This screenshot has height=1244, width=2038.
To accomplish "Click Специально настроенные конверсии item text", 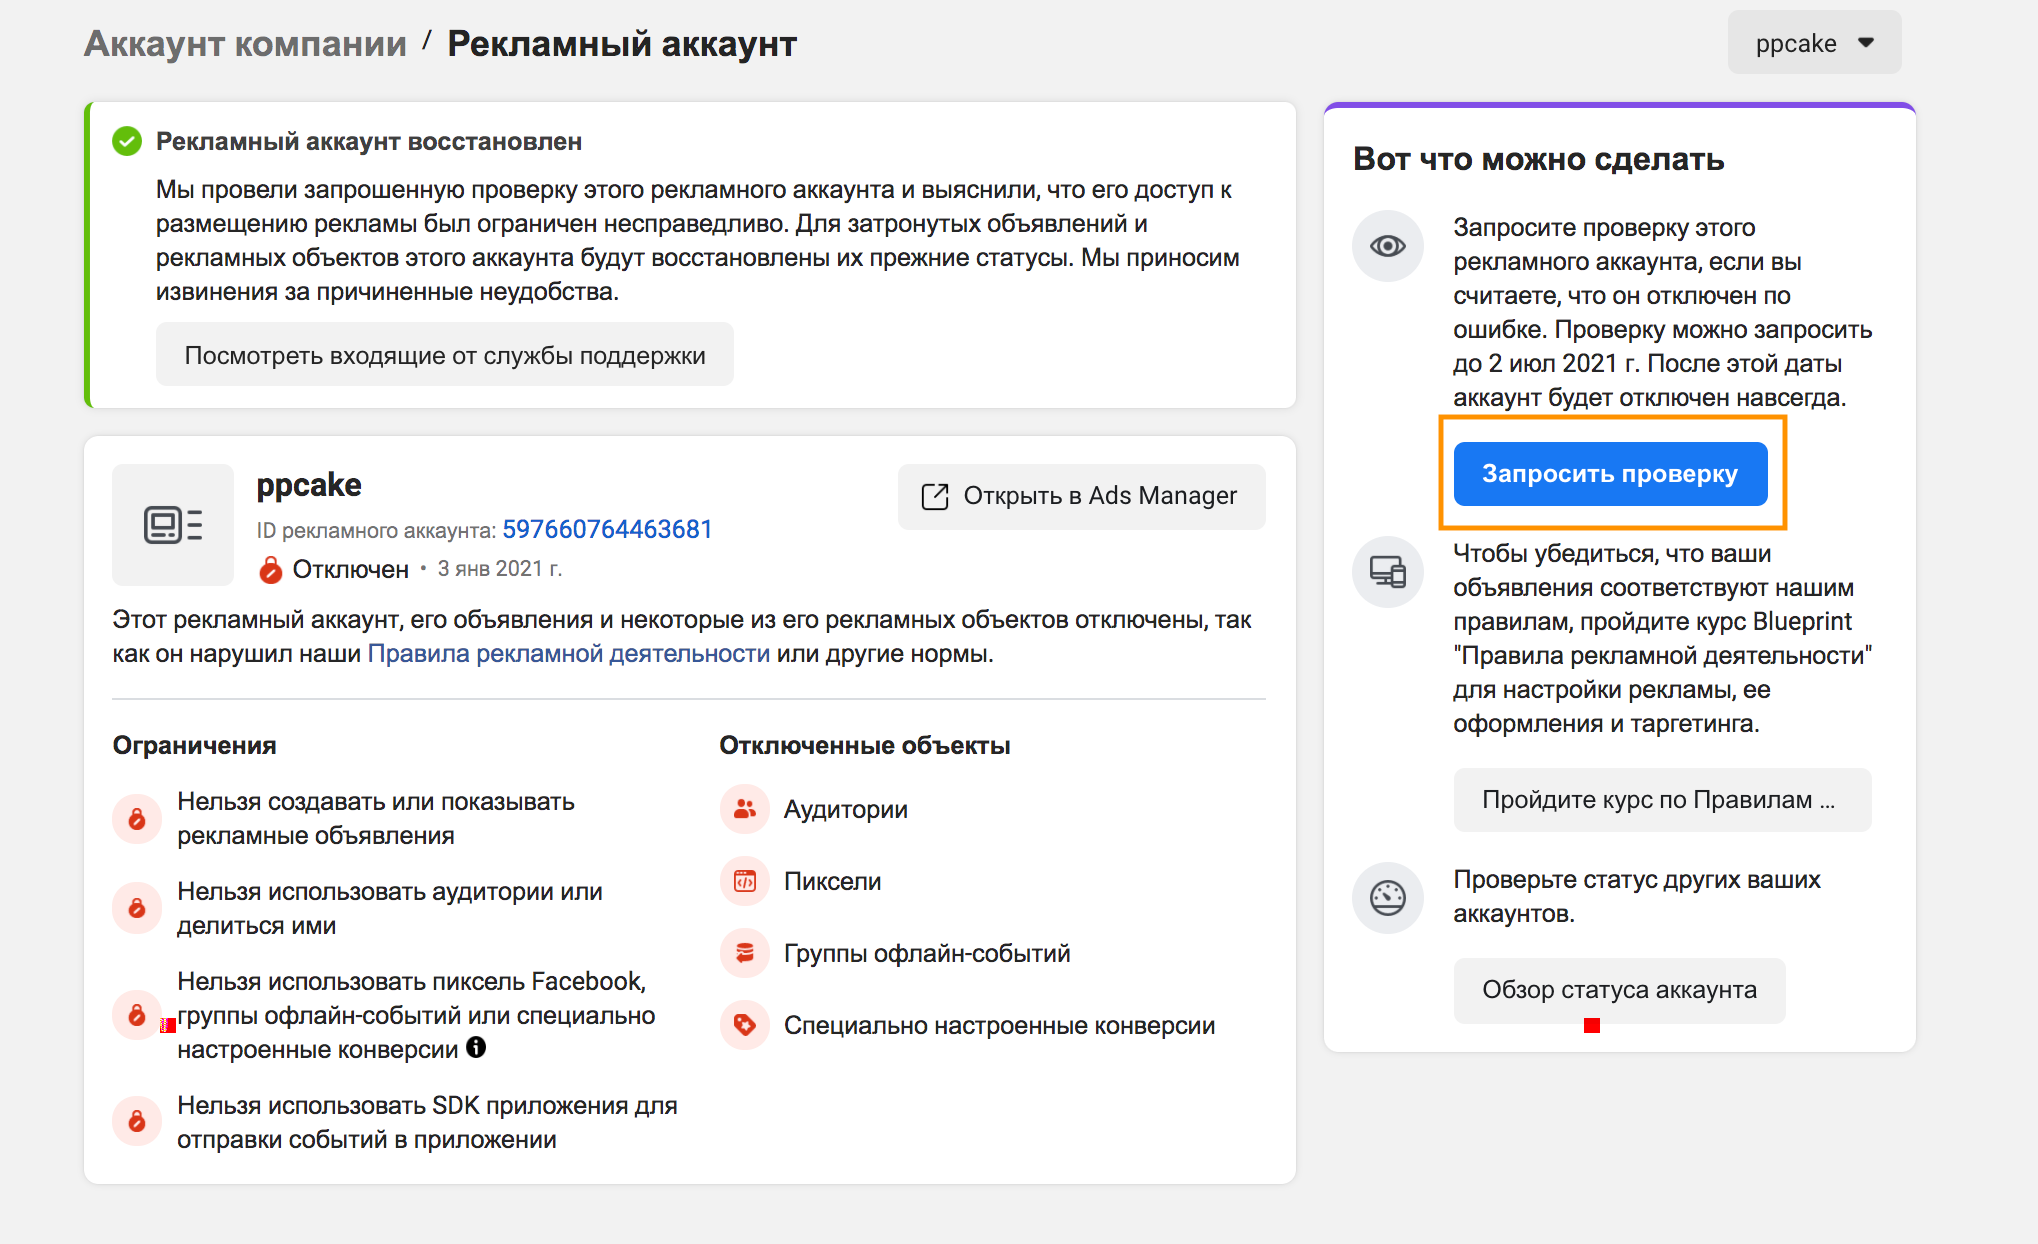I will pyautogui.click(x=999, y=1025).
